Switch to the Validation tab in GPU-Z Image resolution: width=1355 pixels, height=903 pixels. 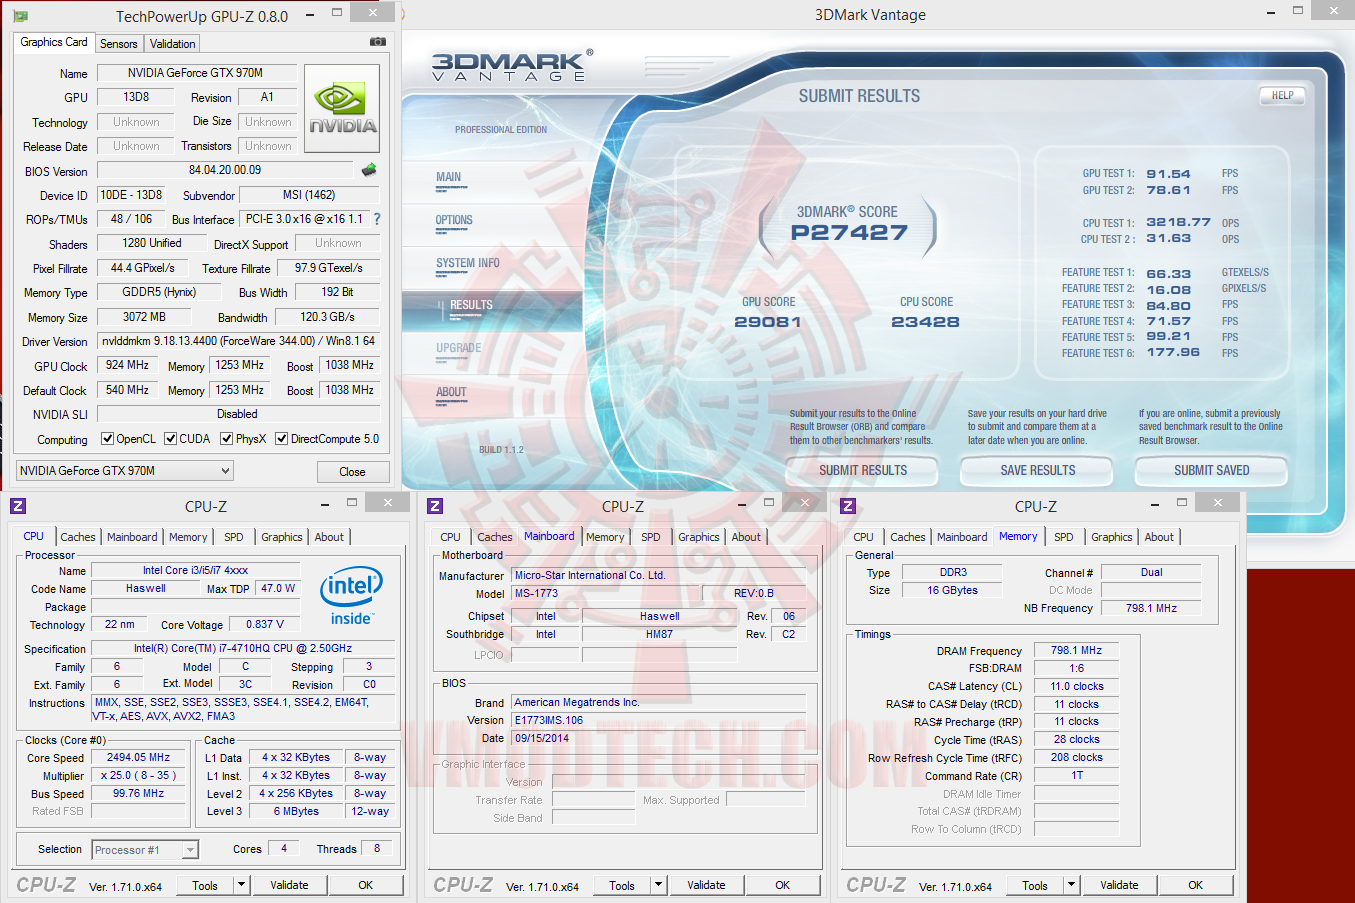pos(172,44)
